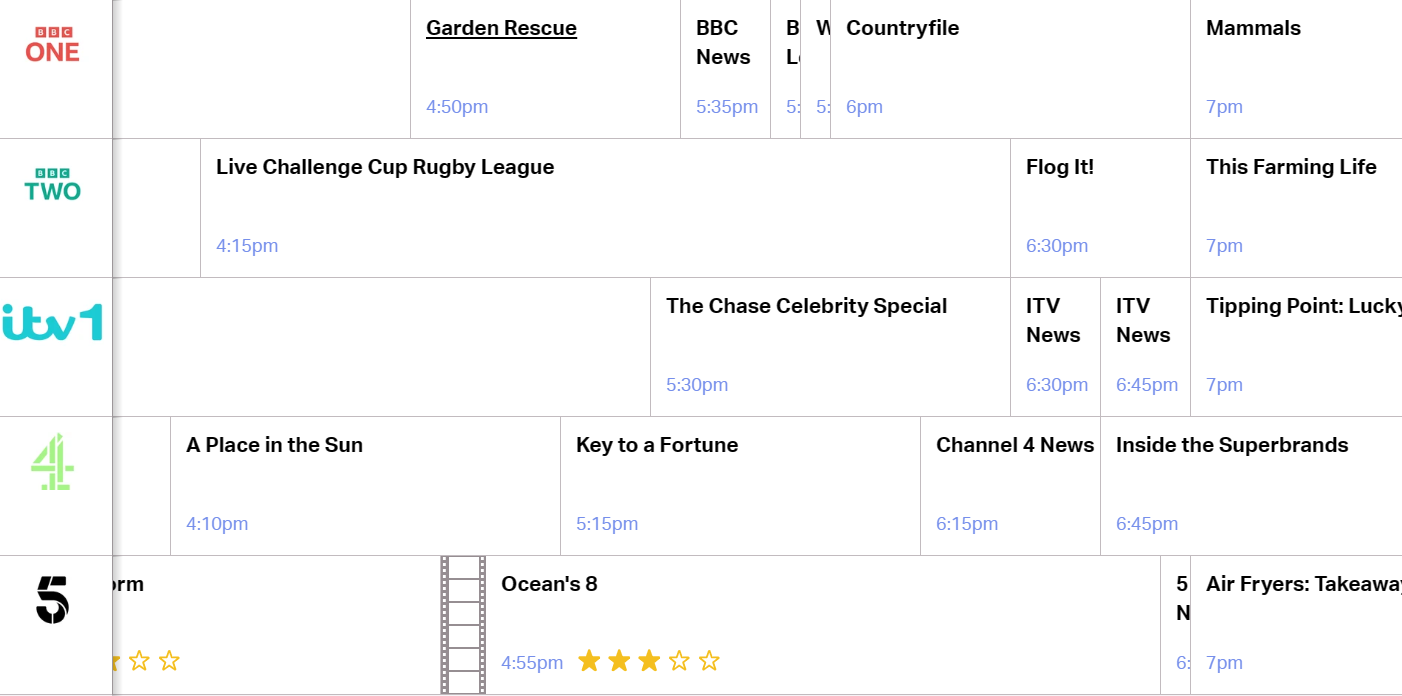Click the film strip icon beside Ocean's 8
The height and width of the screenshot is (696, 1402).
[x=463, y=625]
